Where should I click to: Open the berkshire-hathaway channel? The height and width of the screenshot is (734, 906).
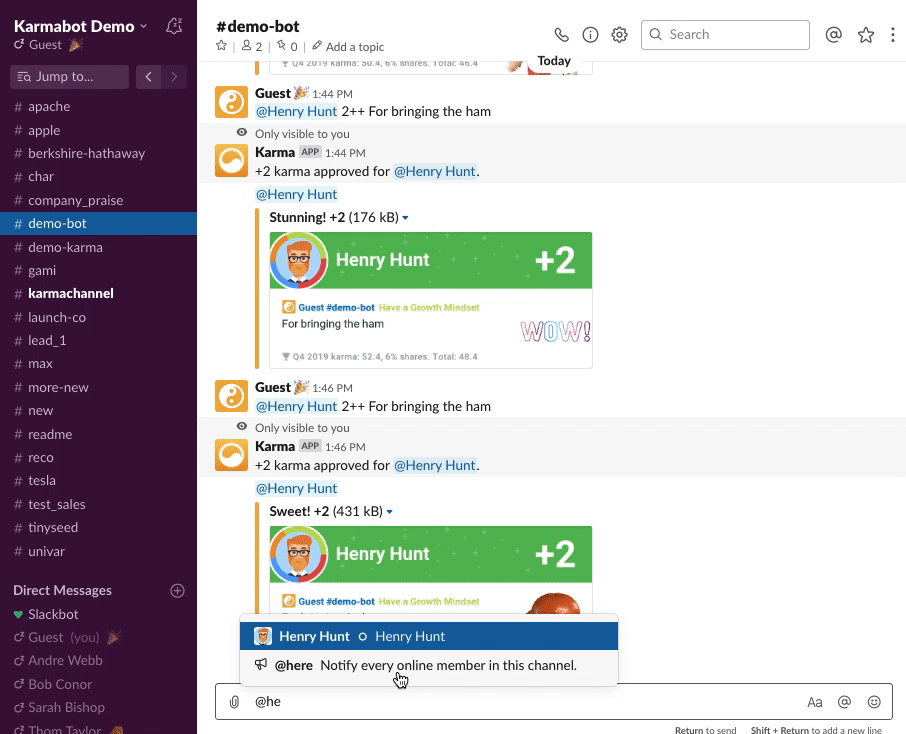pos(98,154)
